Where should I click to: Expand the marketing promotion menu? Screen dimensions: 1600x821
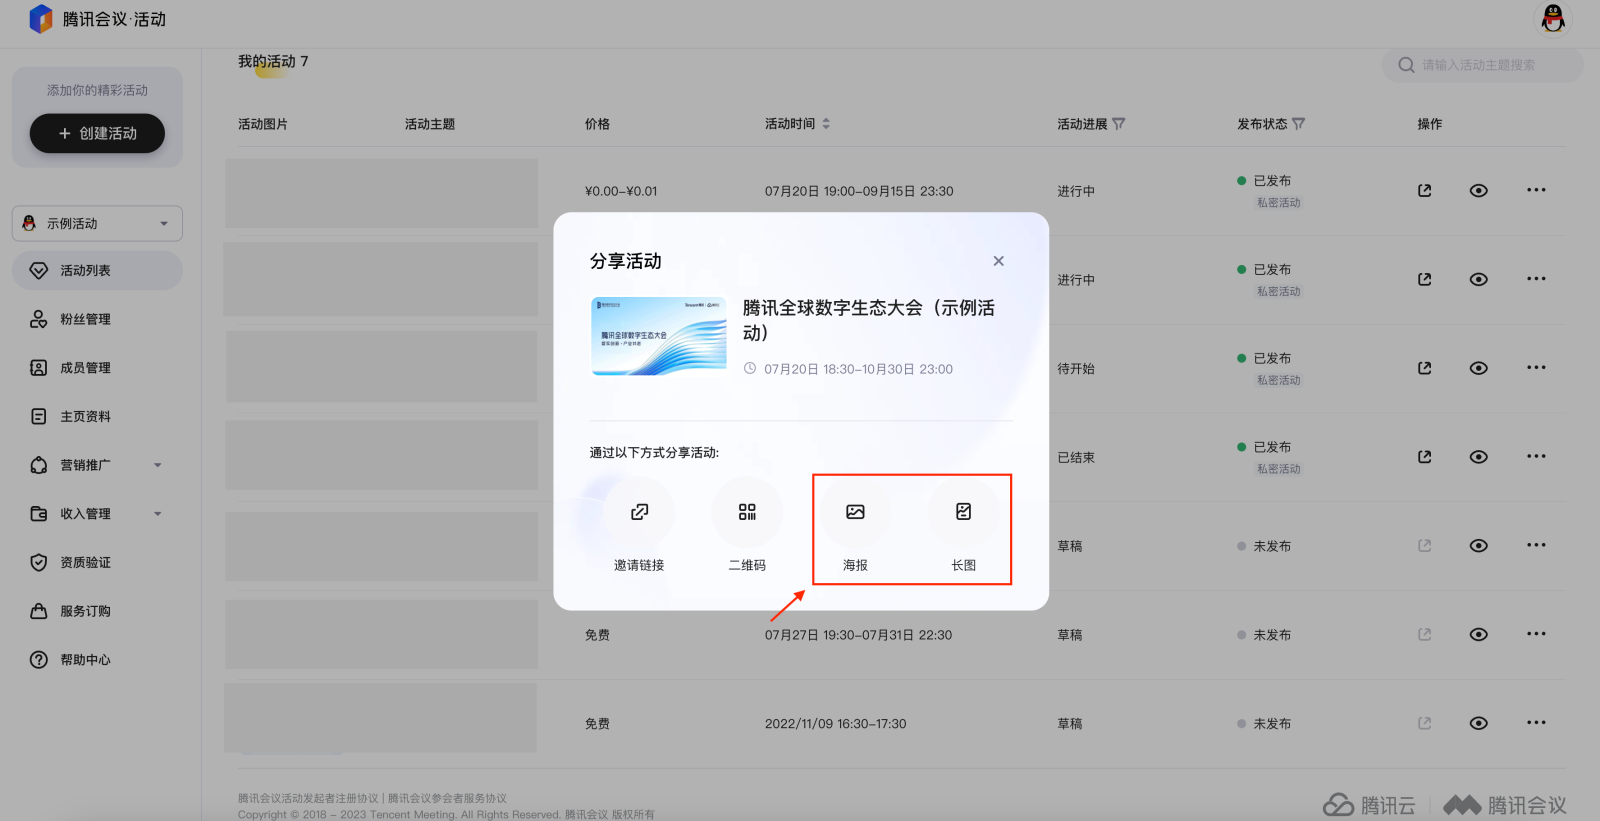[97, 465]
